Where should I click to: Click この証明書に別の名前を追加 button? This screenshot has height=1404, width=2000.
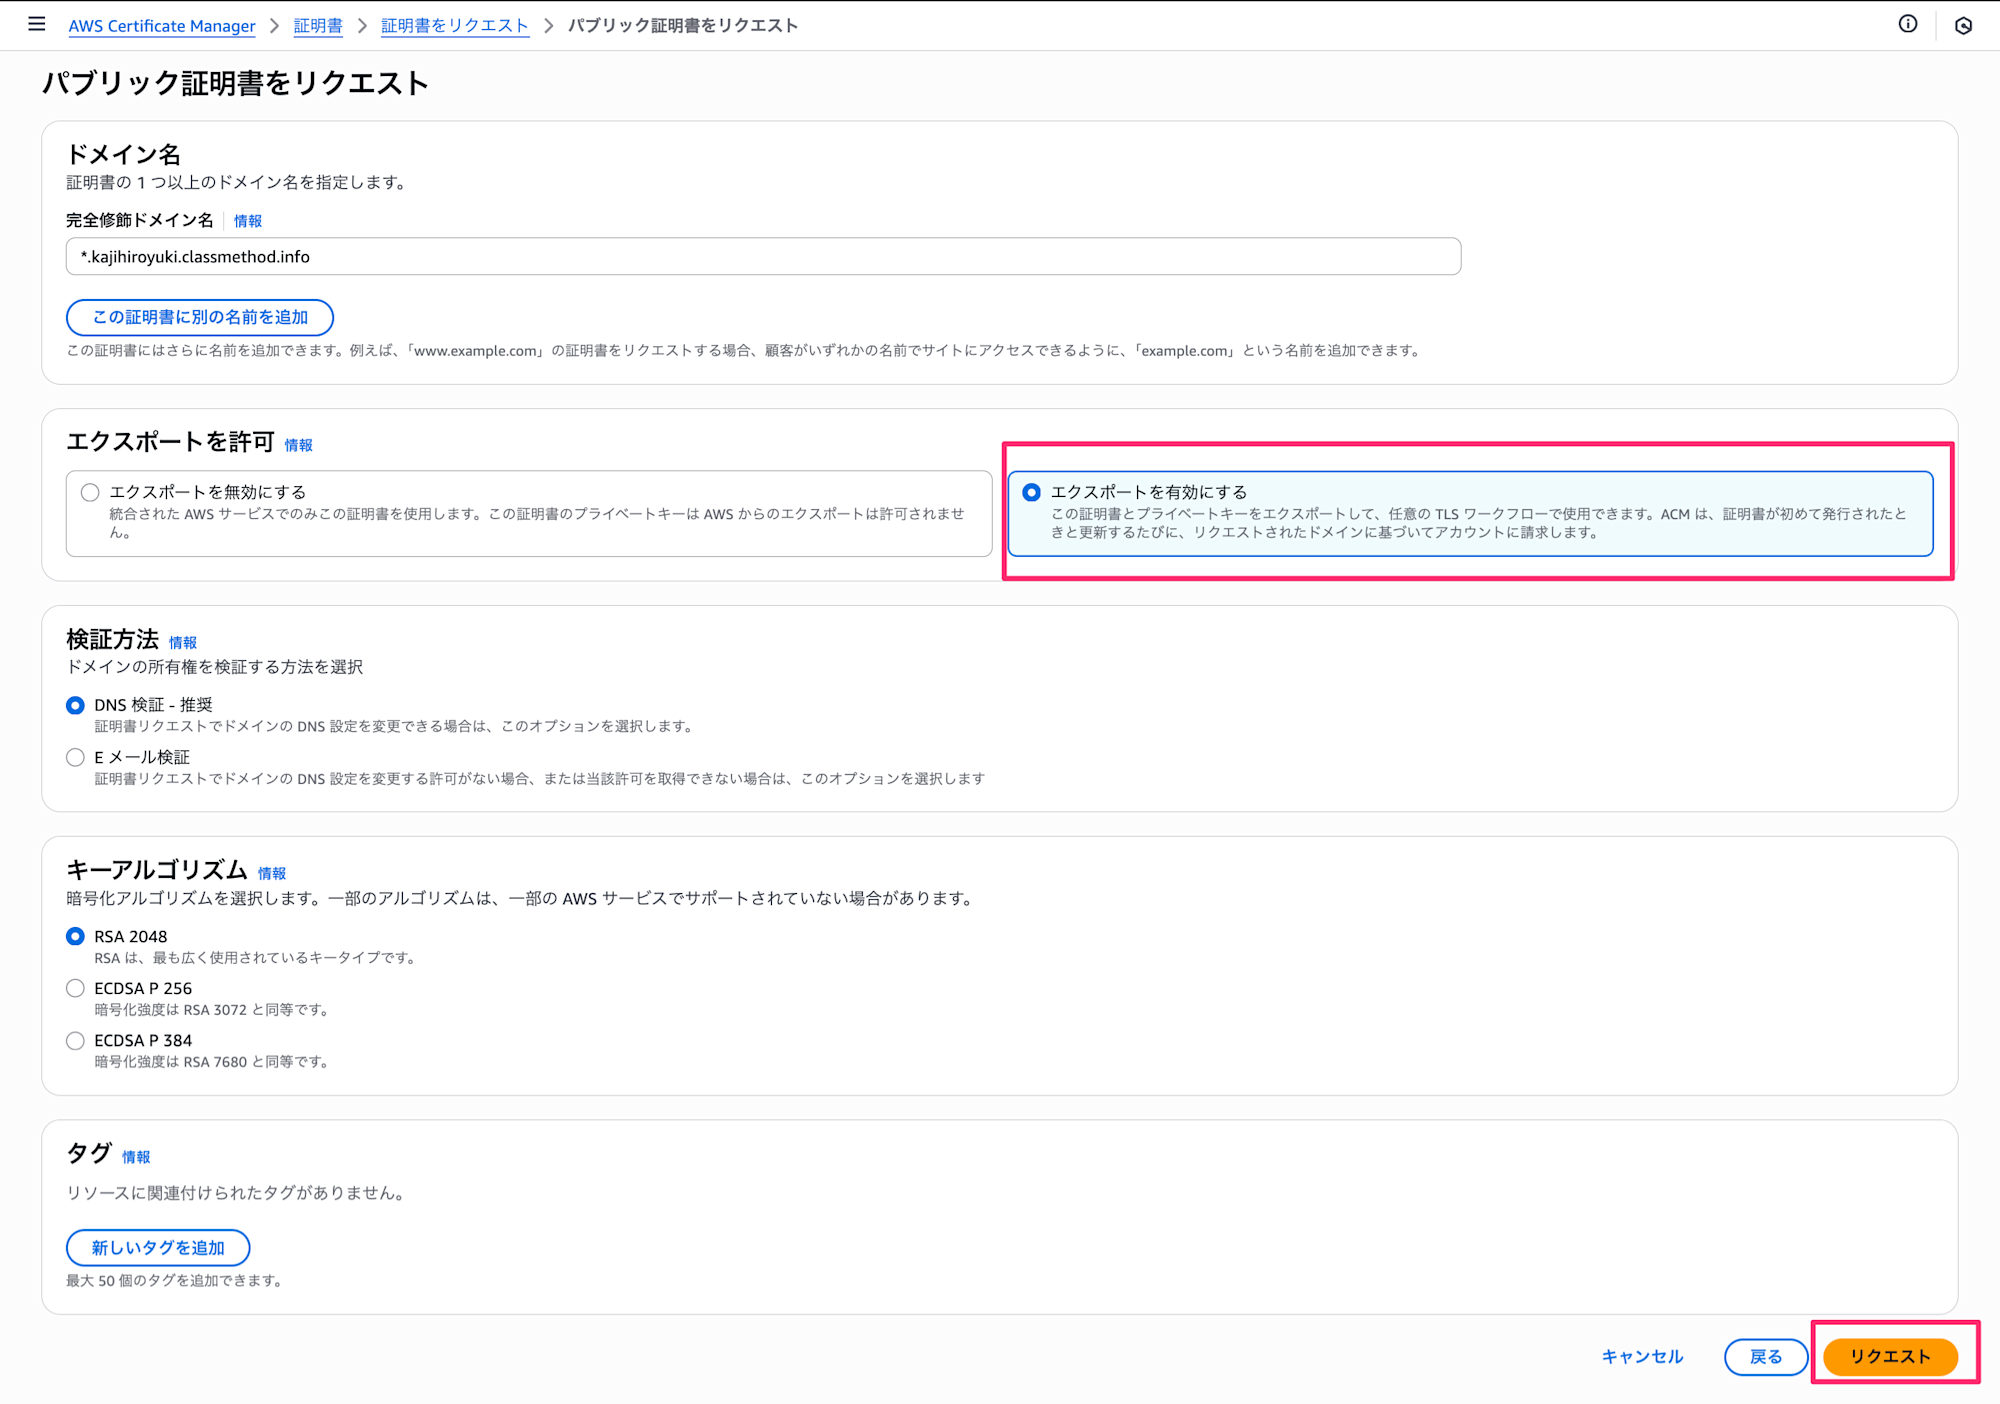(200, 317)
